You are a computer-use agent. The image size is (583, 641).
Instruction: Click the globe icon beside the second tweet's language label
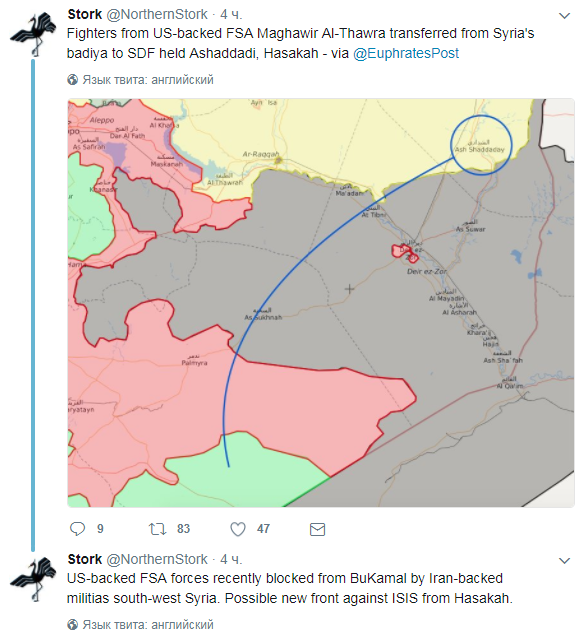tap(72, 625)
